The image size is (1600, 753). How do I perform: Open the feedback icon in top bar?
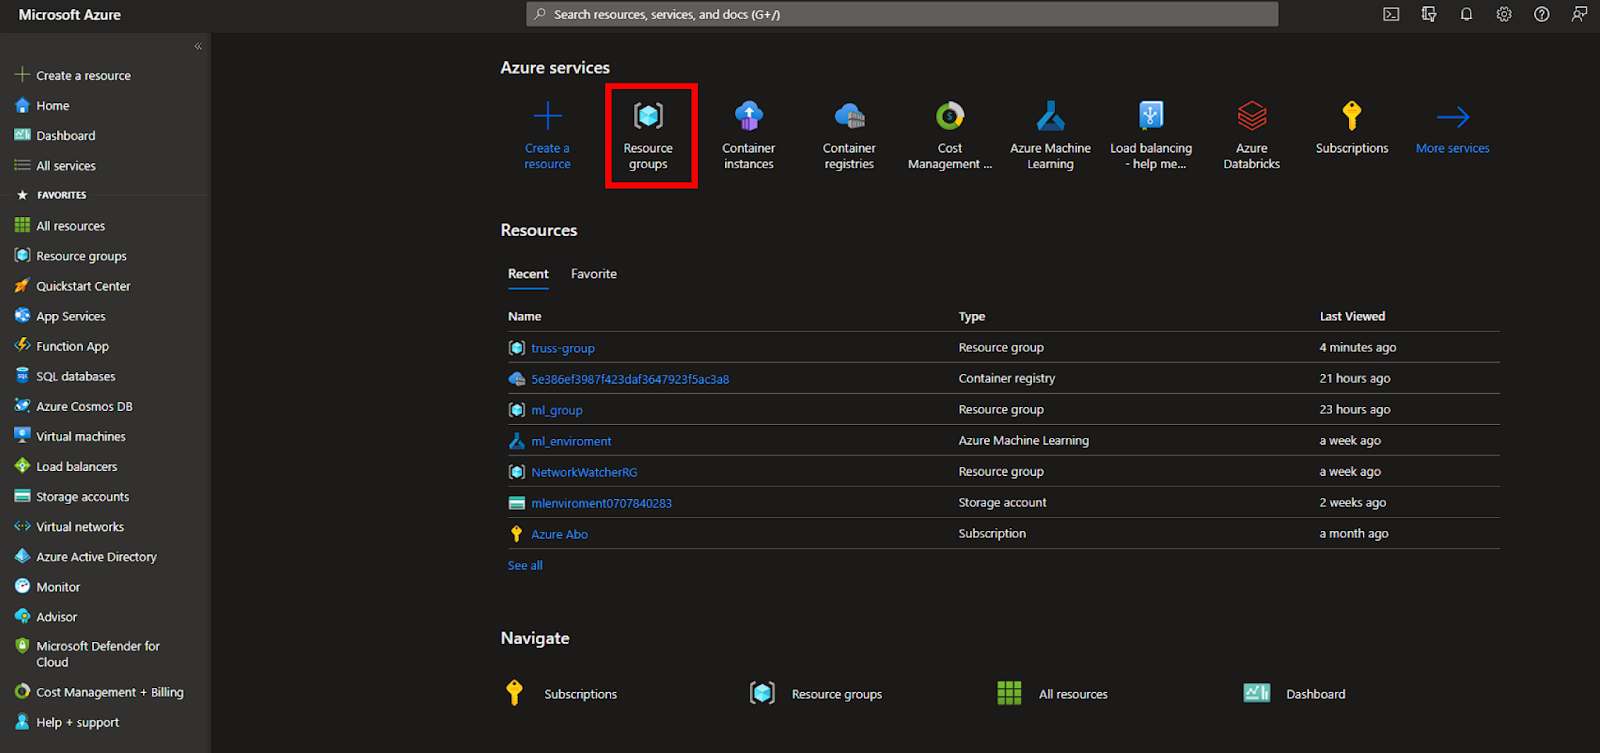tap(1579, 14)
